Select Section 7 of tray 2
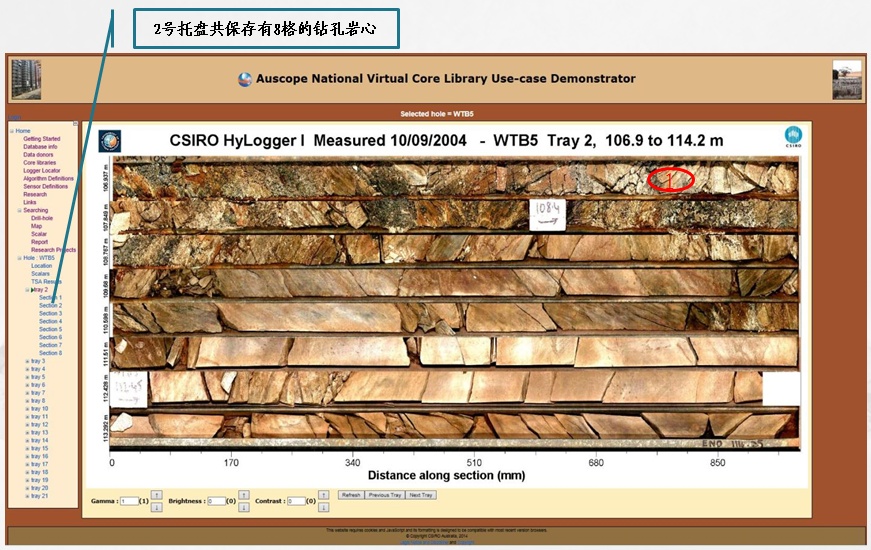The height and width of the screenshot is (550, 871). tap(51, 346)
